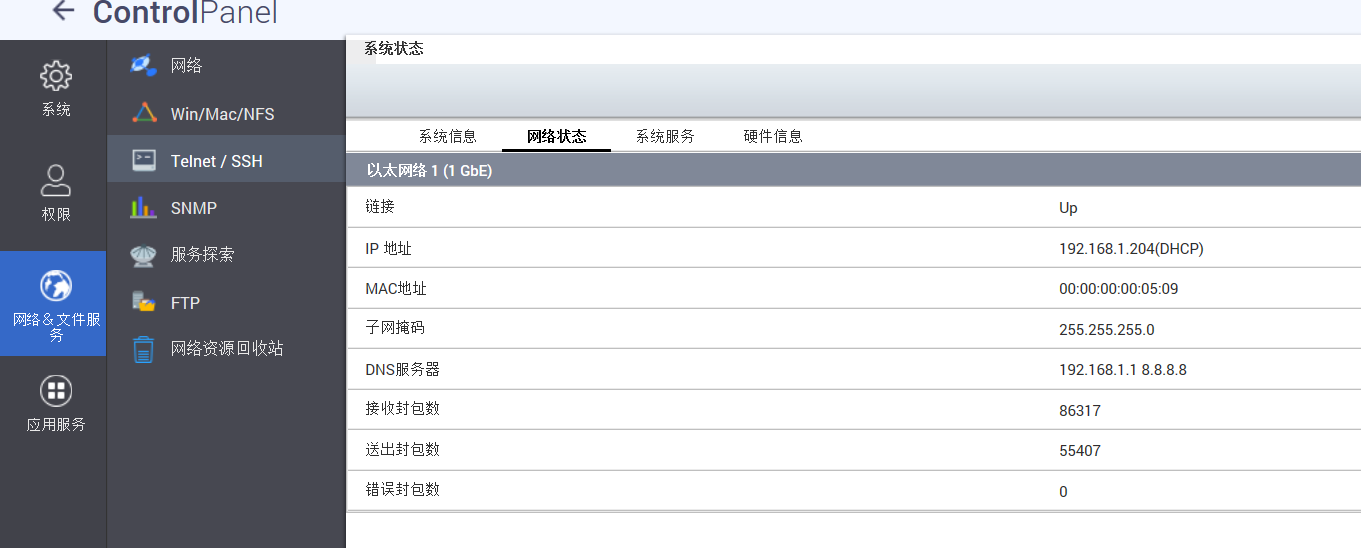Open the 网络资源回收站 trash icon
Image resolution: width=1361 pixels, height=548 pixels.
(144, 349)
